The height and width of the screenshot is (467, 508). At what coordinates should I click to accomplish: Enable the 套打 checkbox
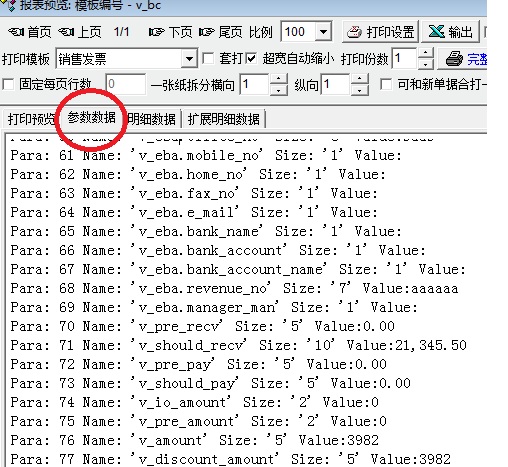coord(208,59)
